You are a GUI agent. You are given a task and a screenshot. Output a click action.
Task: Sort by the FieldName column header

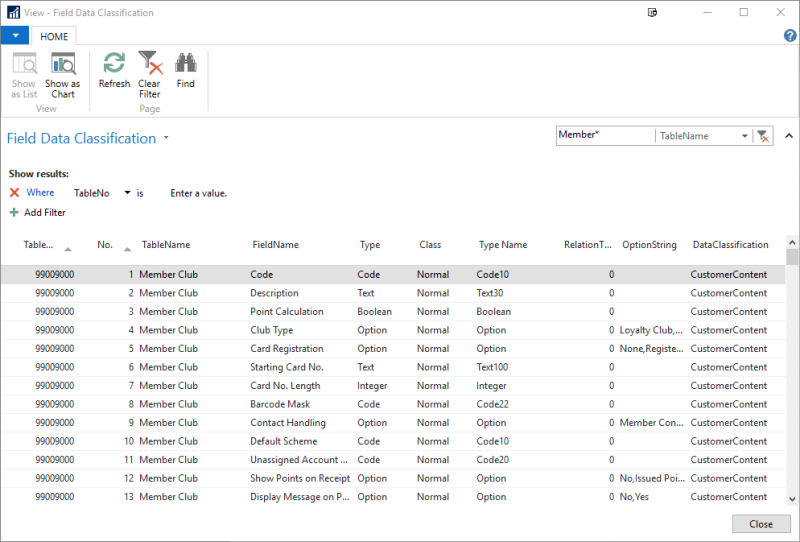point(275,244)
